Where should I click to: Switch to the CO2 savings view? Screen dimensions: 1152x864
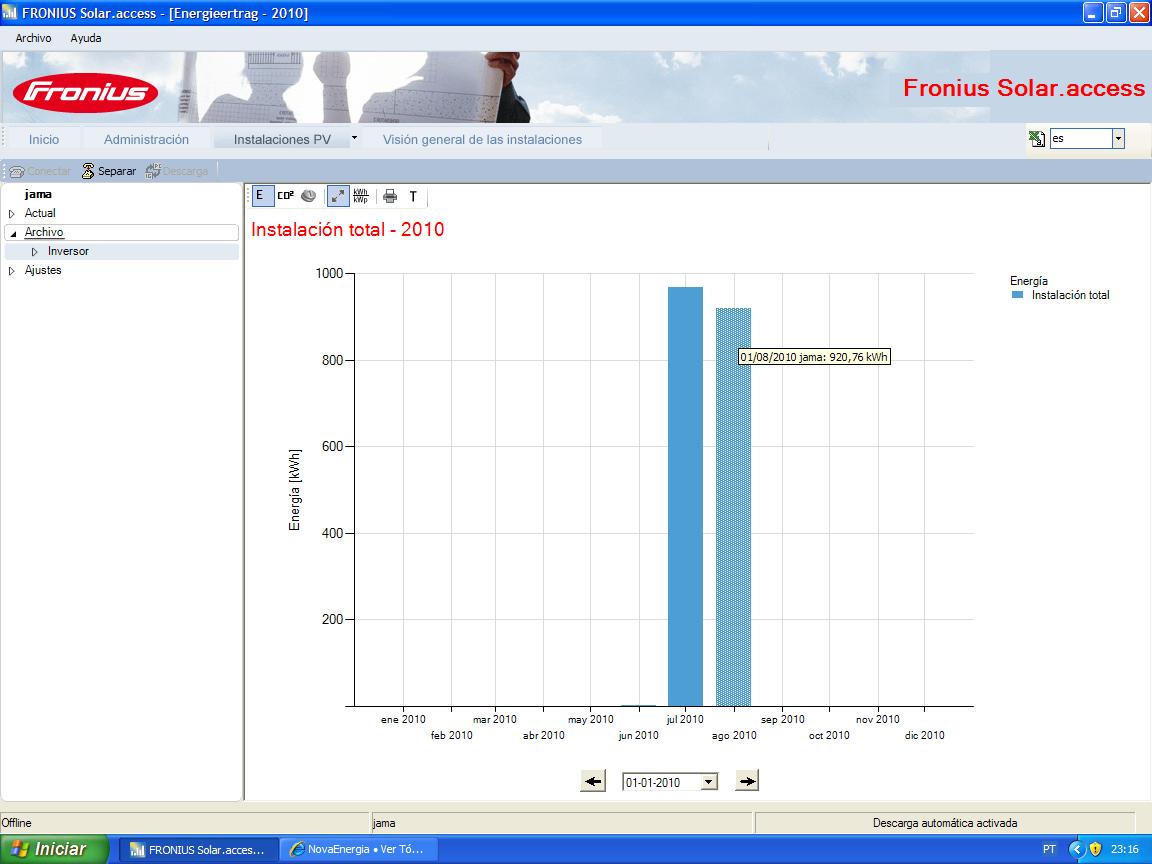pyautogui.click(x=285, y=196)
